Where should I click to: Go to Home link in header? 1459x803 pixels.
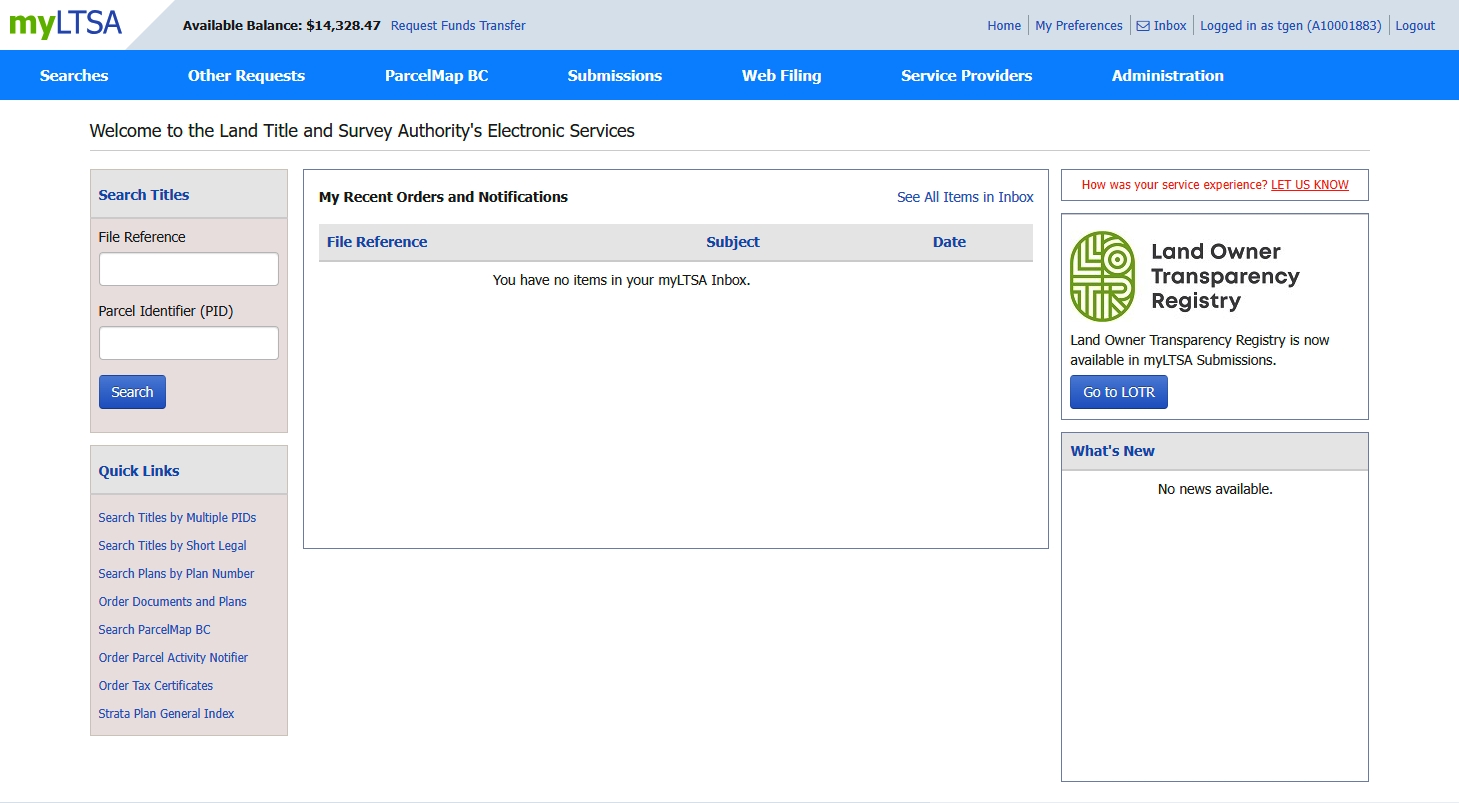(x=1004, y=26)
